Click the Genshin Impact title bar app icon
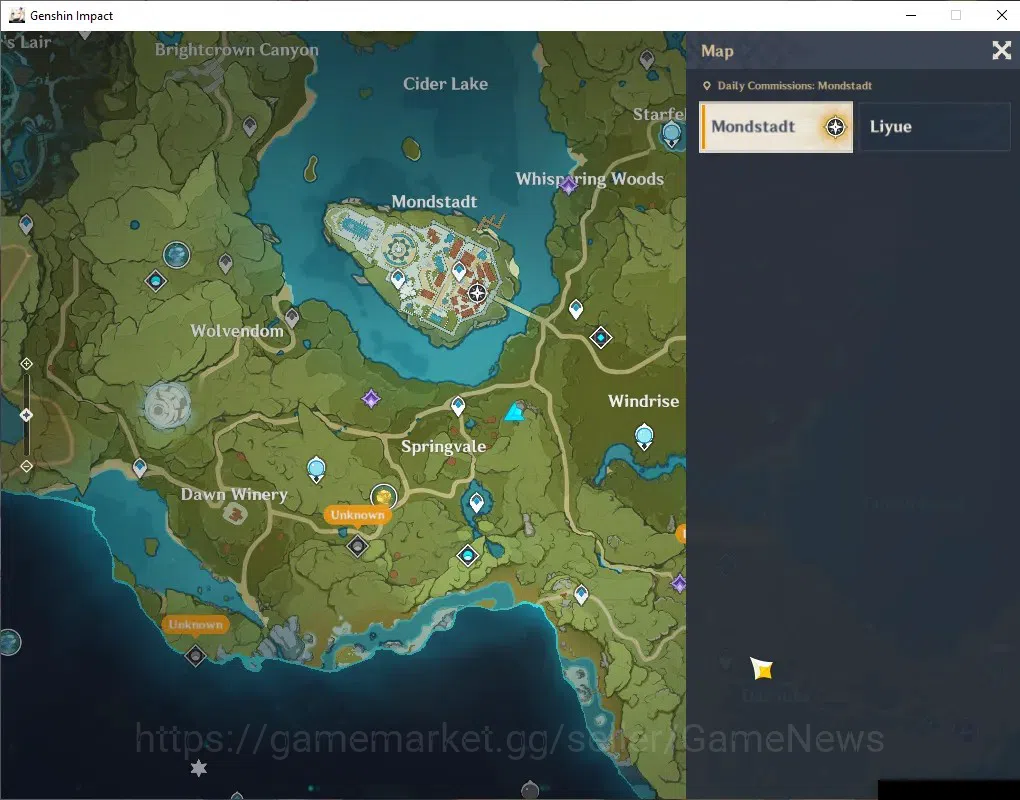This screenshot has width=1020, height=800. tap(17, 15)
